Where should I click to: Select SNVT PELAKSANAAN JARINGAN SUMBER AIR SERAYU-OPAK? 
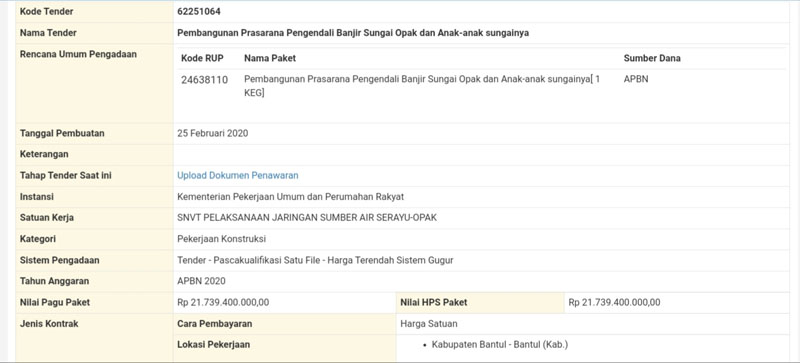pos(307,218)
